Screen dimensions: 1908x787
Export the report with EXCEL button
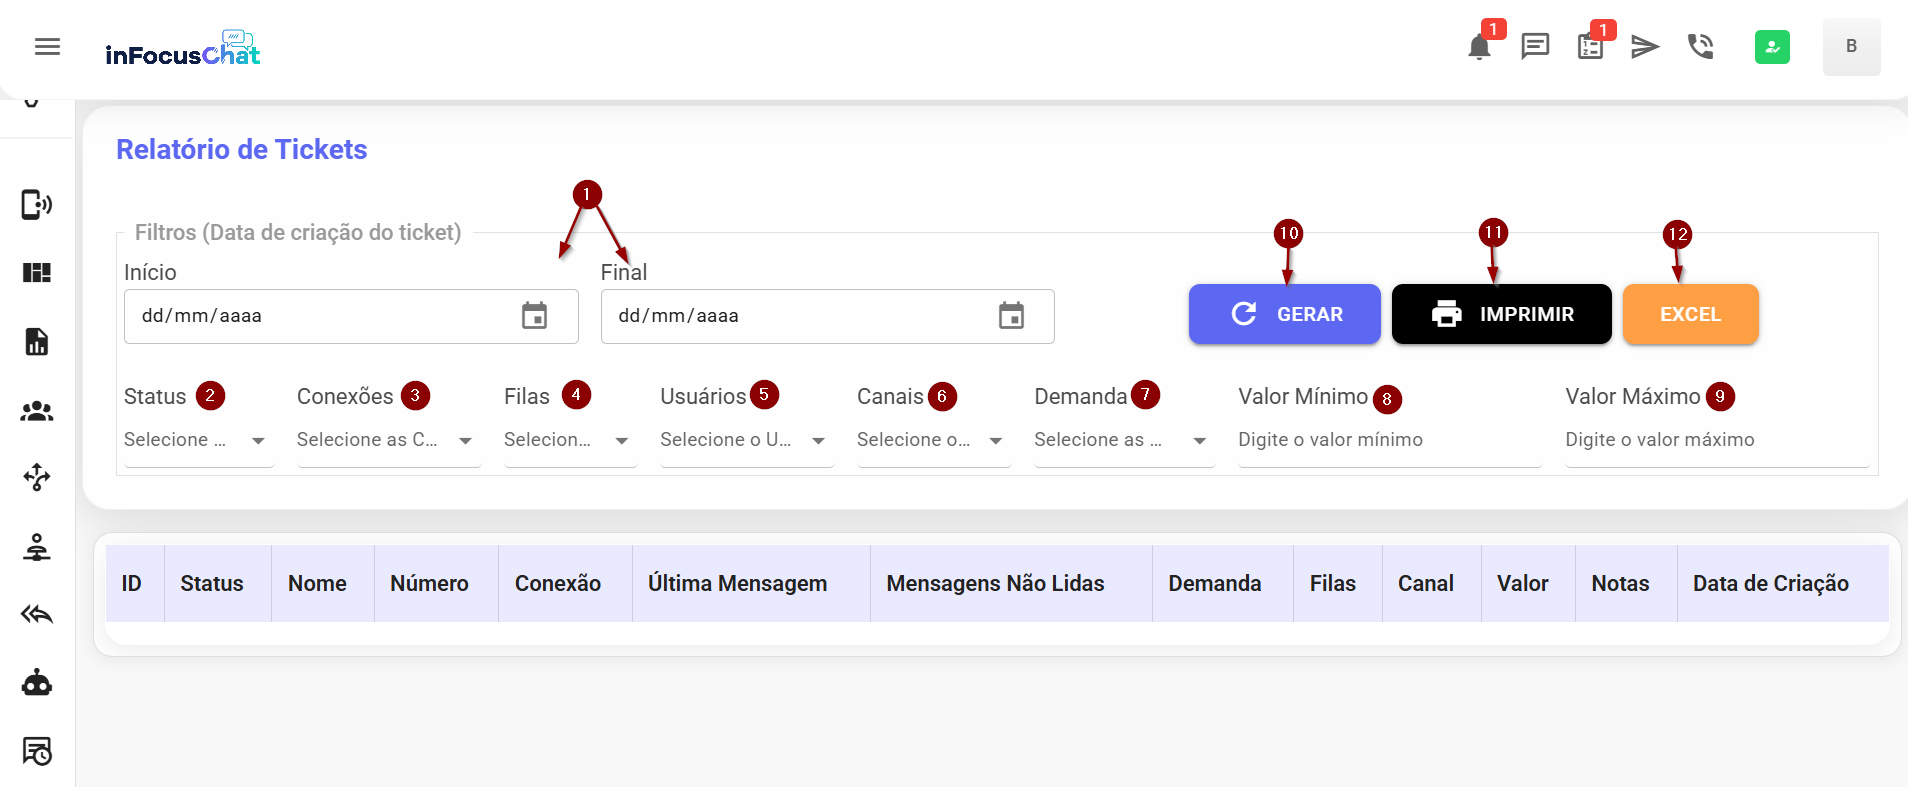tap(1690, 314)
